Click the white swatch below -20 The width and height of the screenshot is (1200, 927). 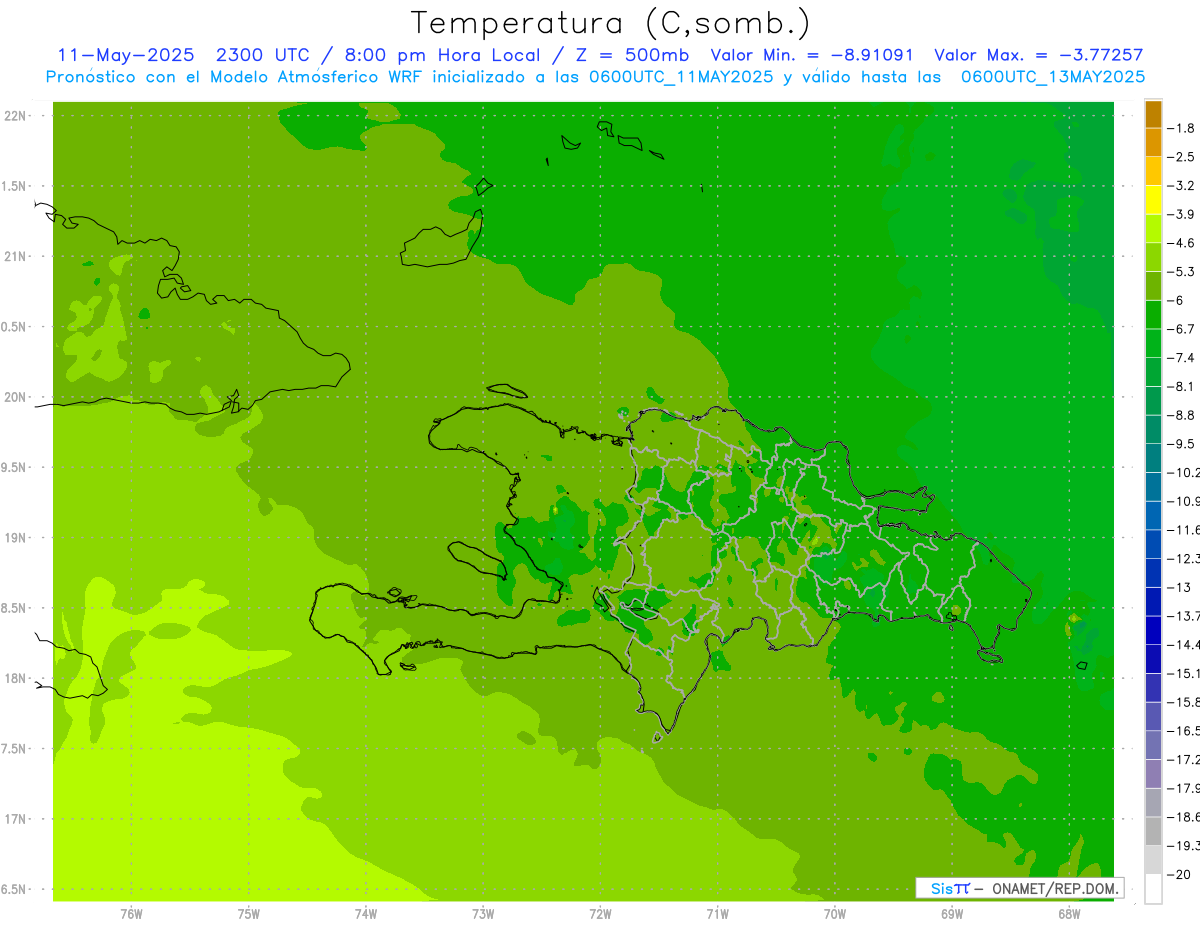[1153, 889]
